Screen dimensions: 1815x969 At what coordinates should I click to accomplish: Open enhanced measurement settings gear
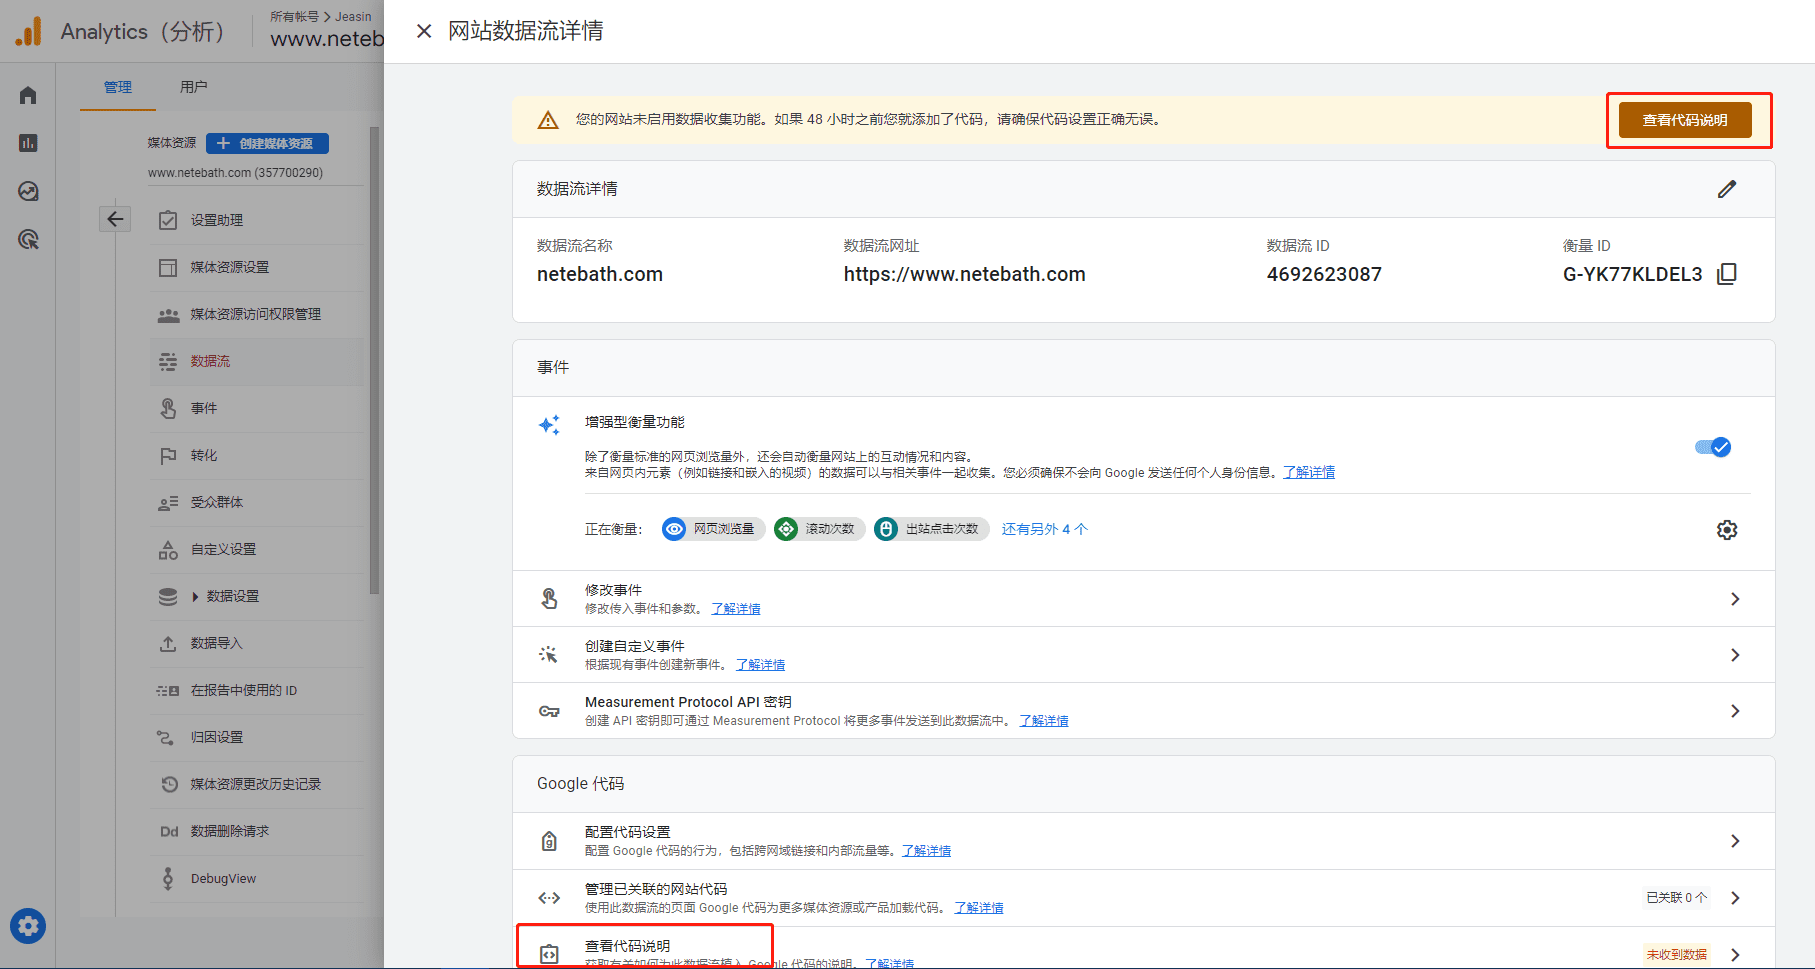pyautogui.click(x=1727, y=530)
